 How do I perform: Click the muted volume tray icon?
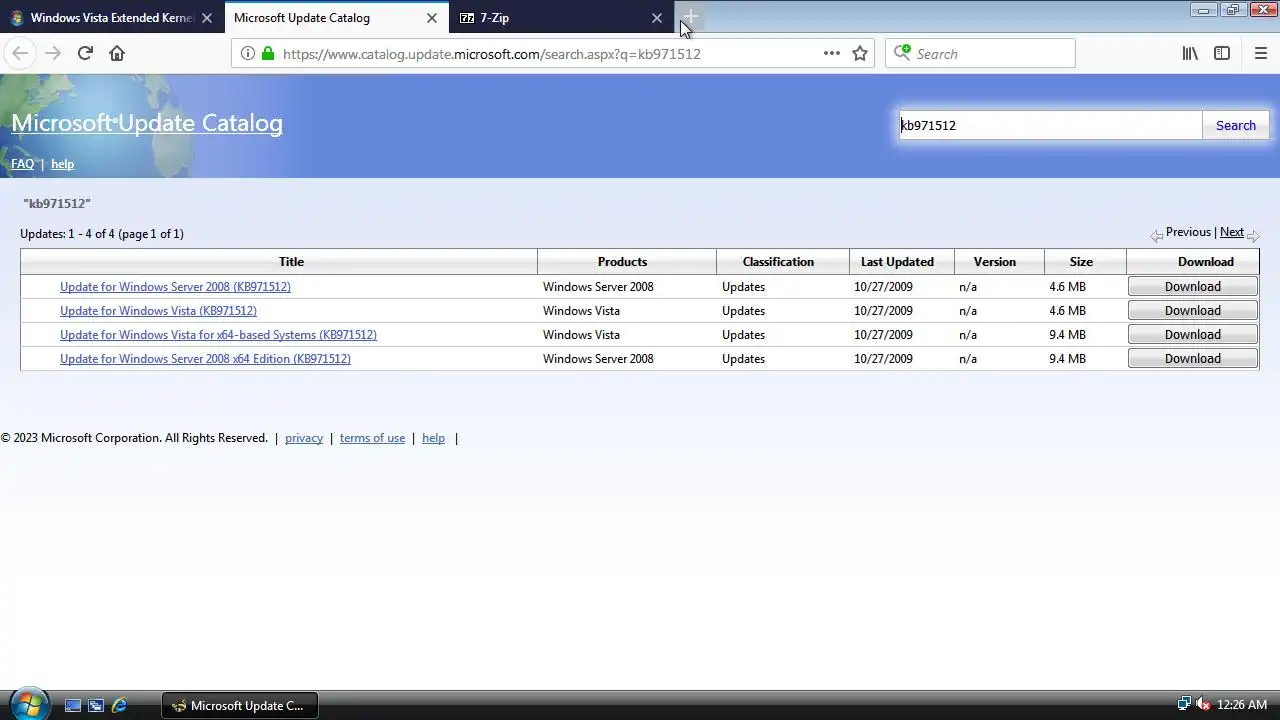click(1203, 705)
